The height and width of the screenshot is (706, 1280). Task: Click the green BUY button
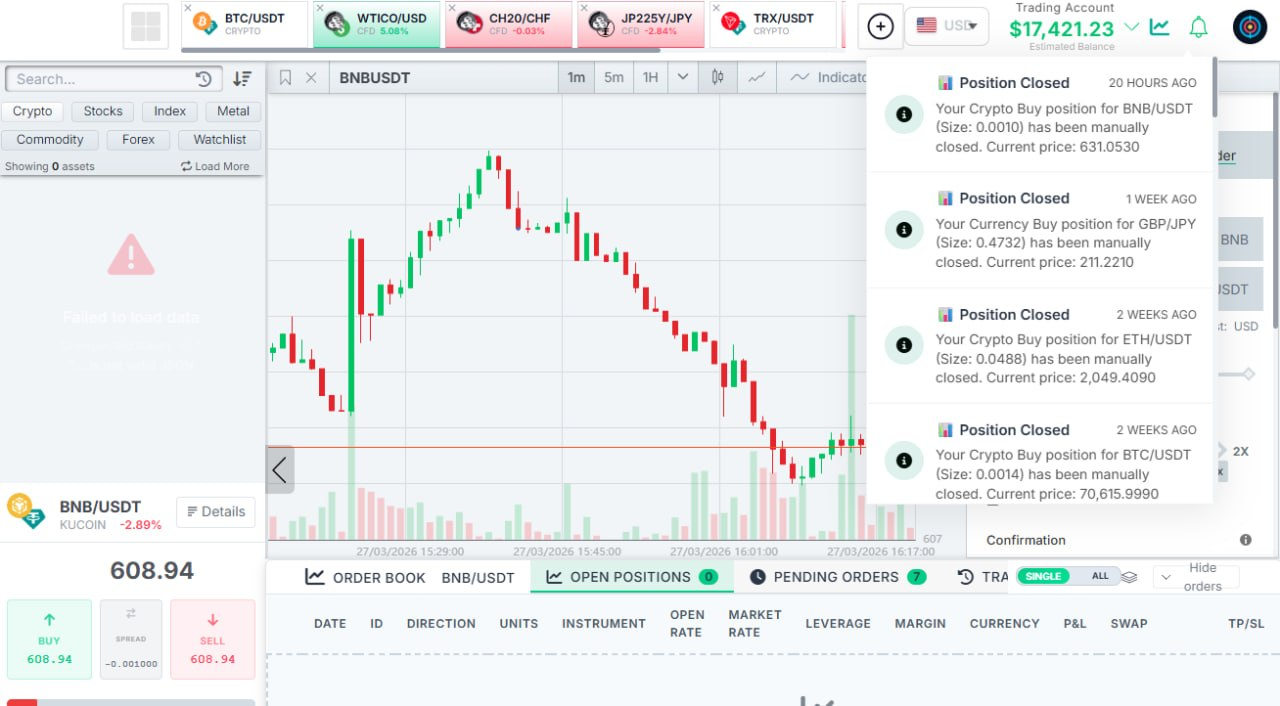(x=49, y=639)
